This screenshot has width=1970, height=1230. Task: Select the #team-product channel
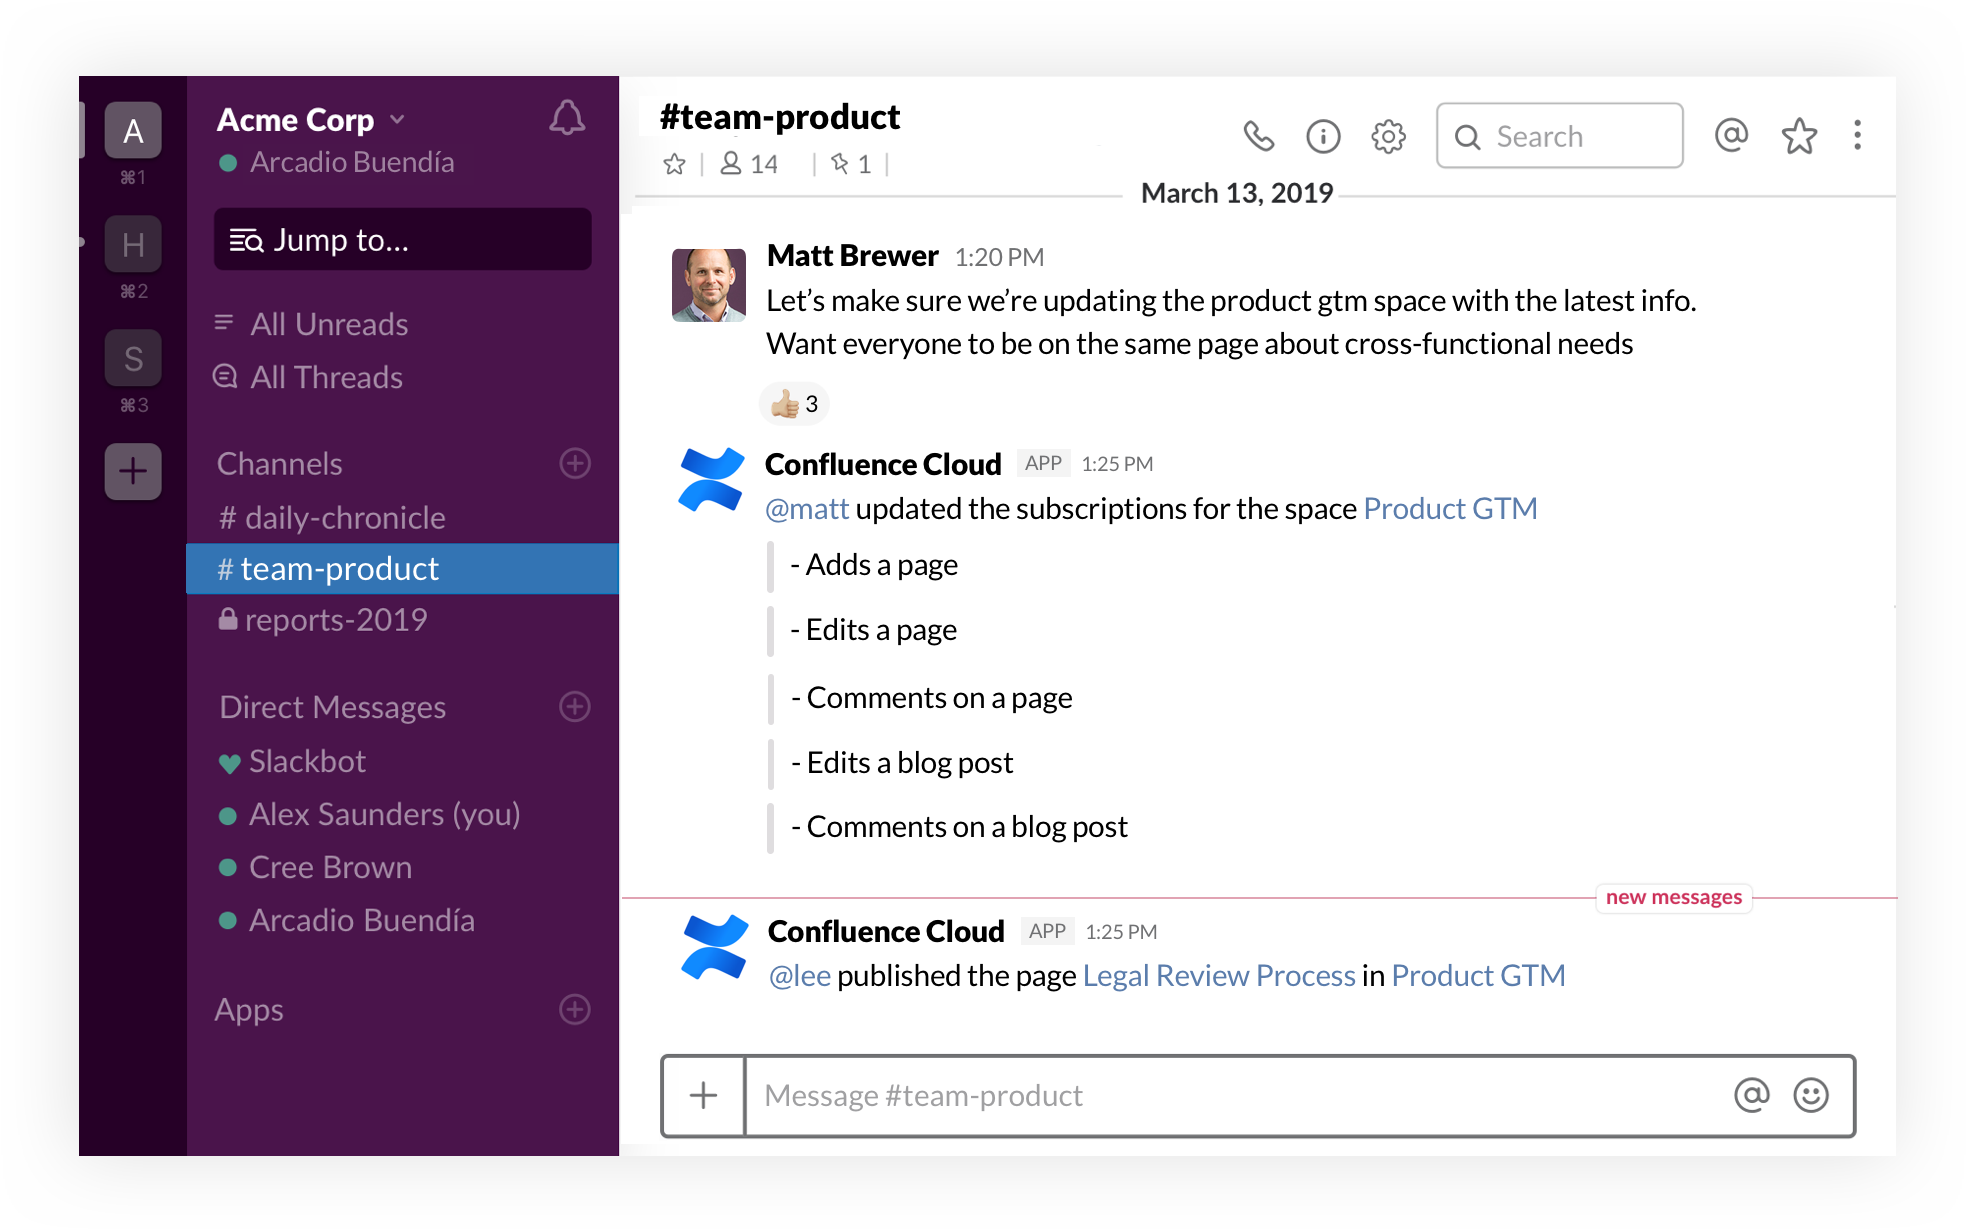402,569
